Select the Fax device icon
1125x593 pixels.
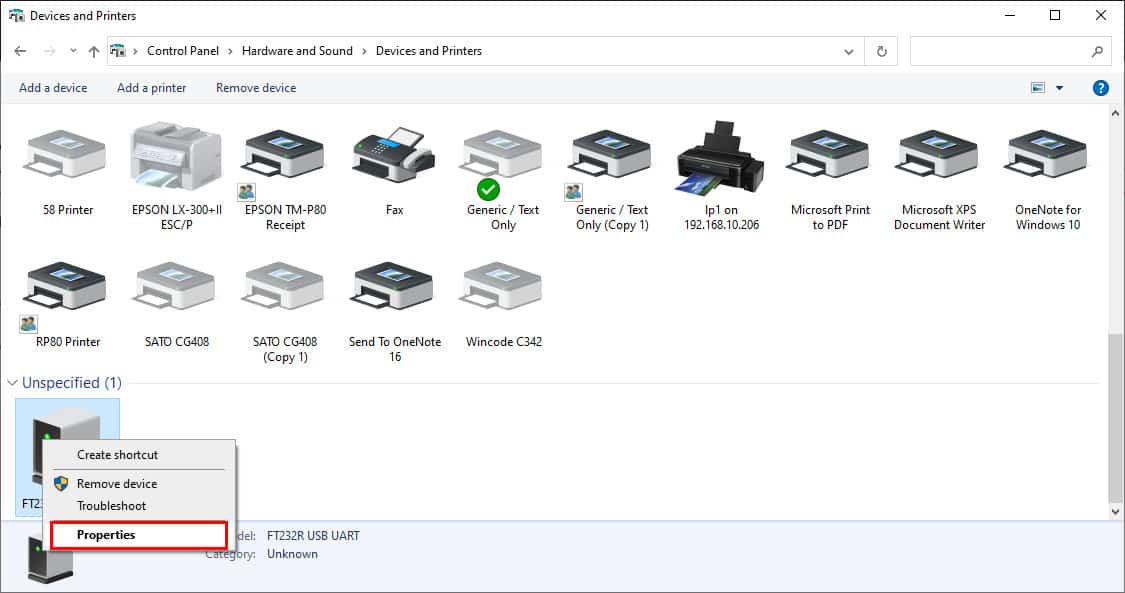point(394,153)
